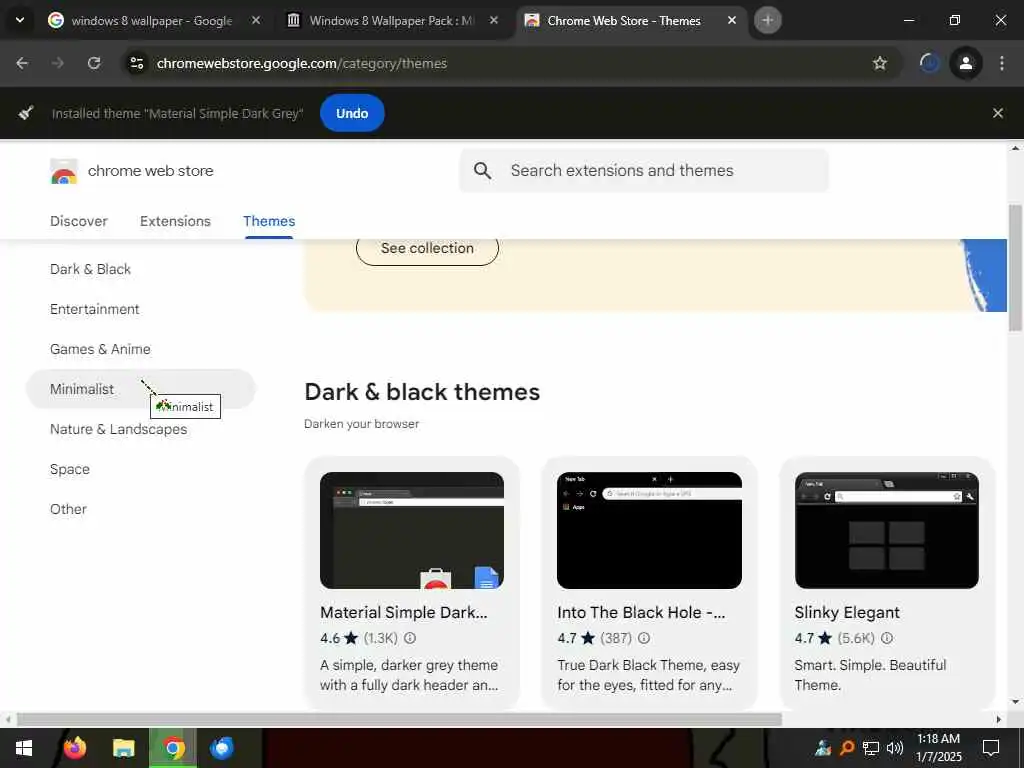
Task: Click the See collection button
Action: (x=427, y=248)
